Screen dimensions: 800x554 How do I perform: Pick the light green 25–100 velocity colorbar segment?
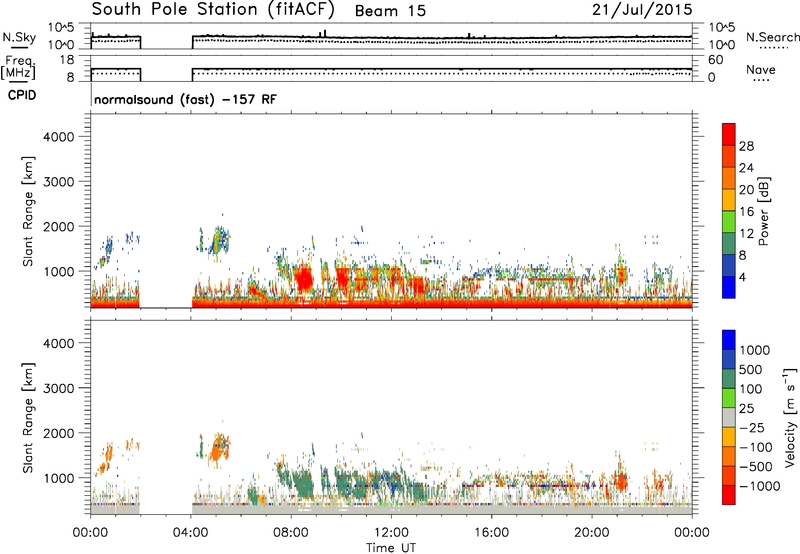729,398
